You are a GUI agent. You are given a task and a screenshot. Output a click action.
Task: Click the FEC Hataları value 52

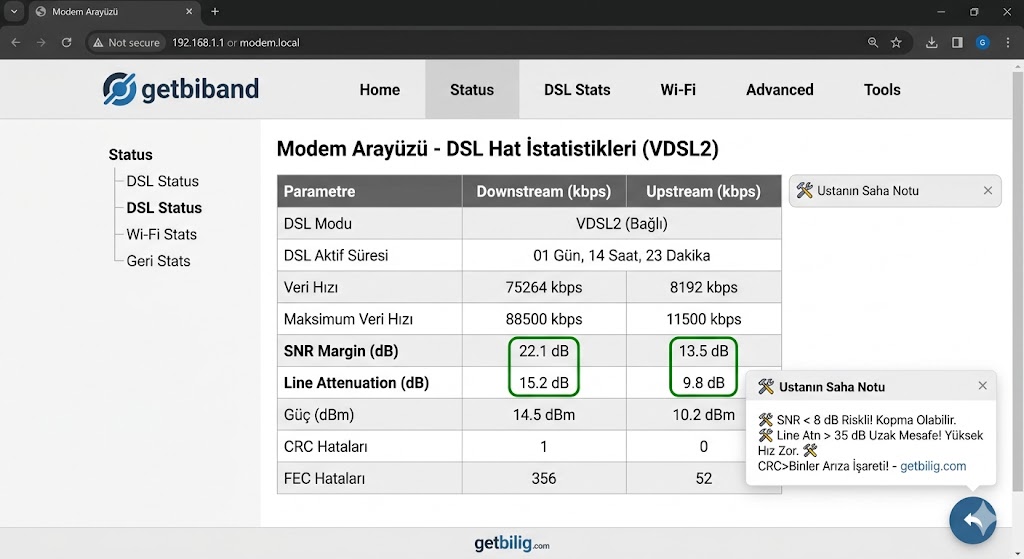[703, 479]
